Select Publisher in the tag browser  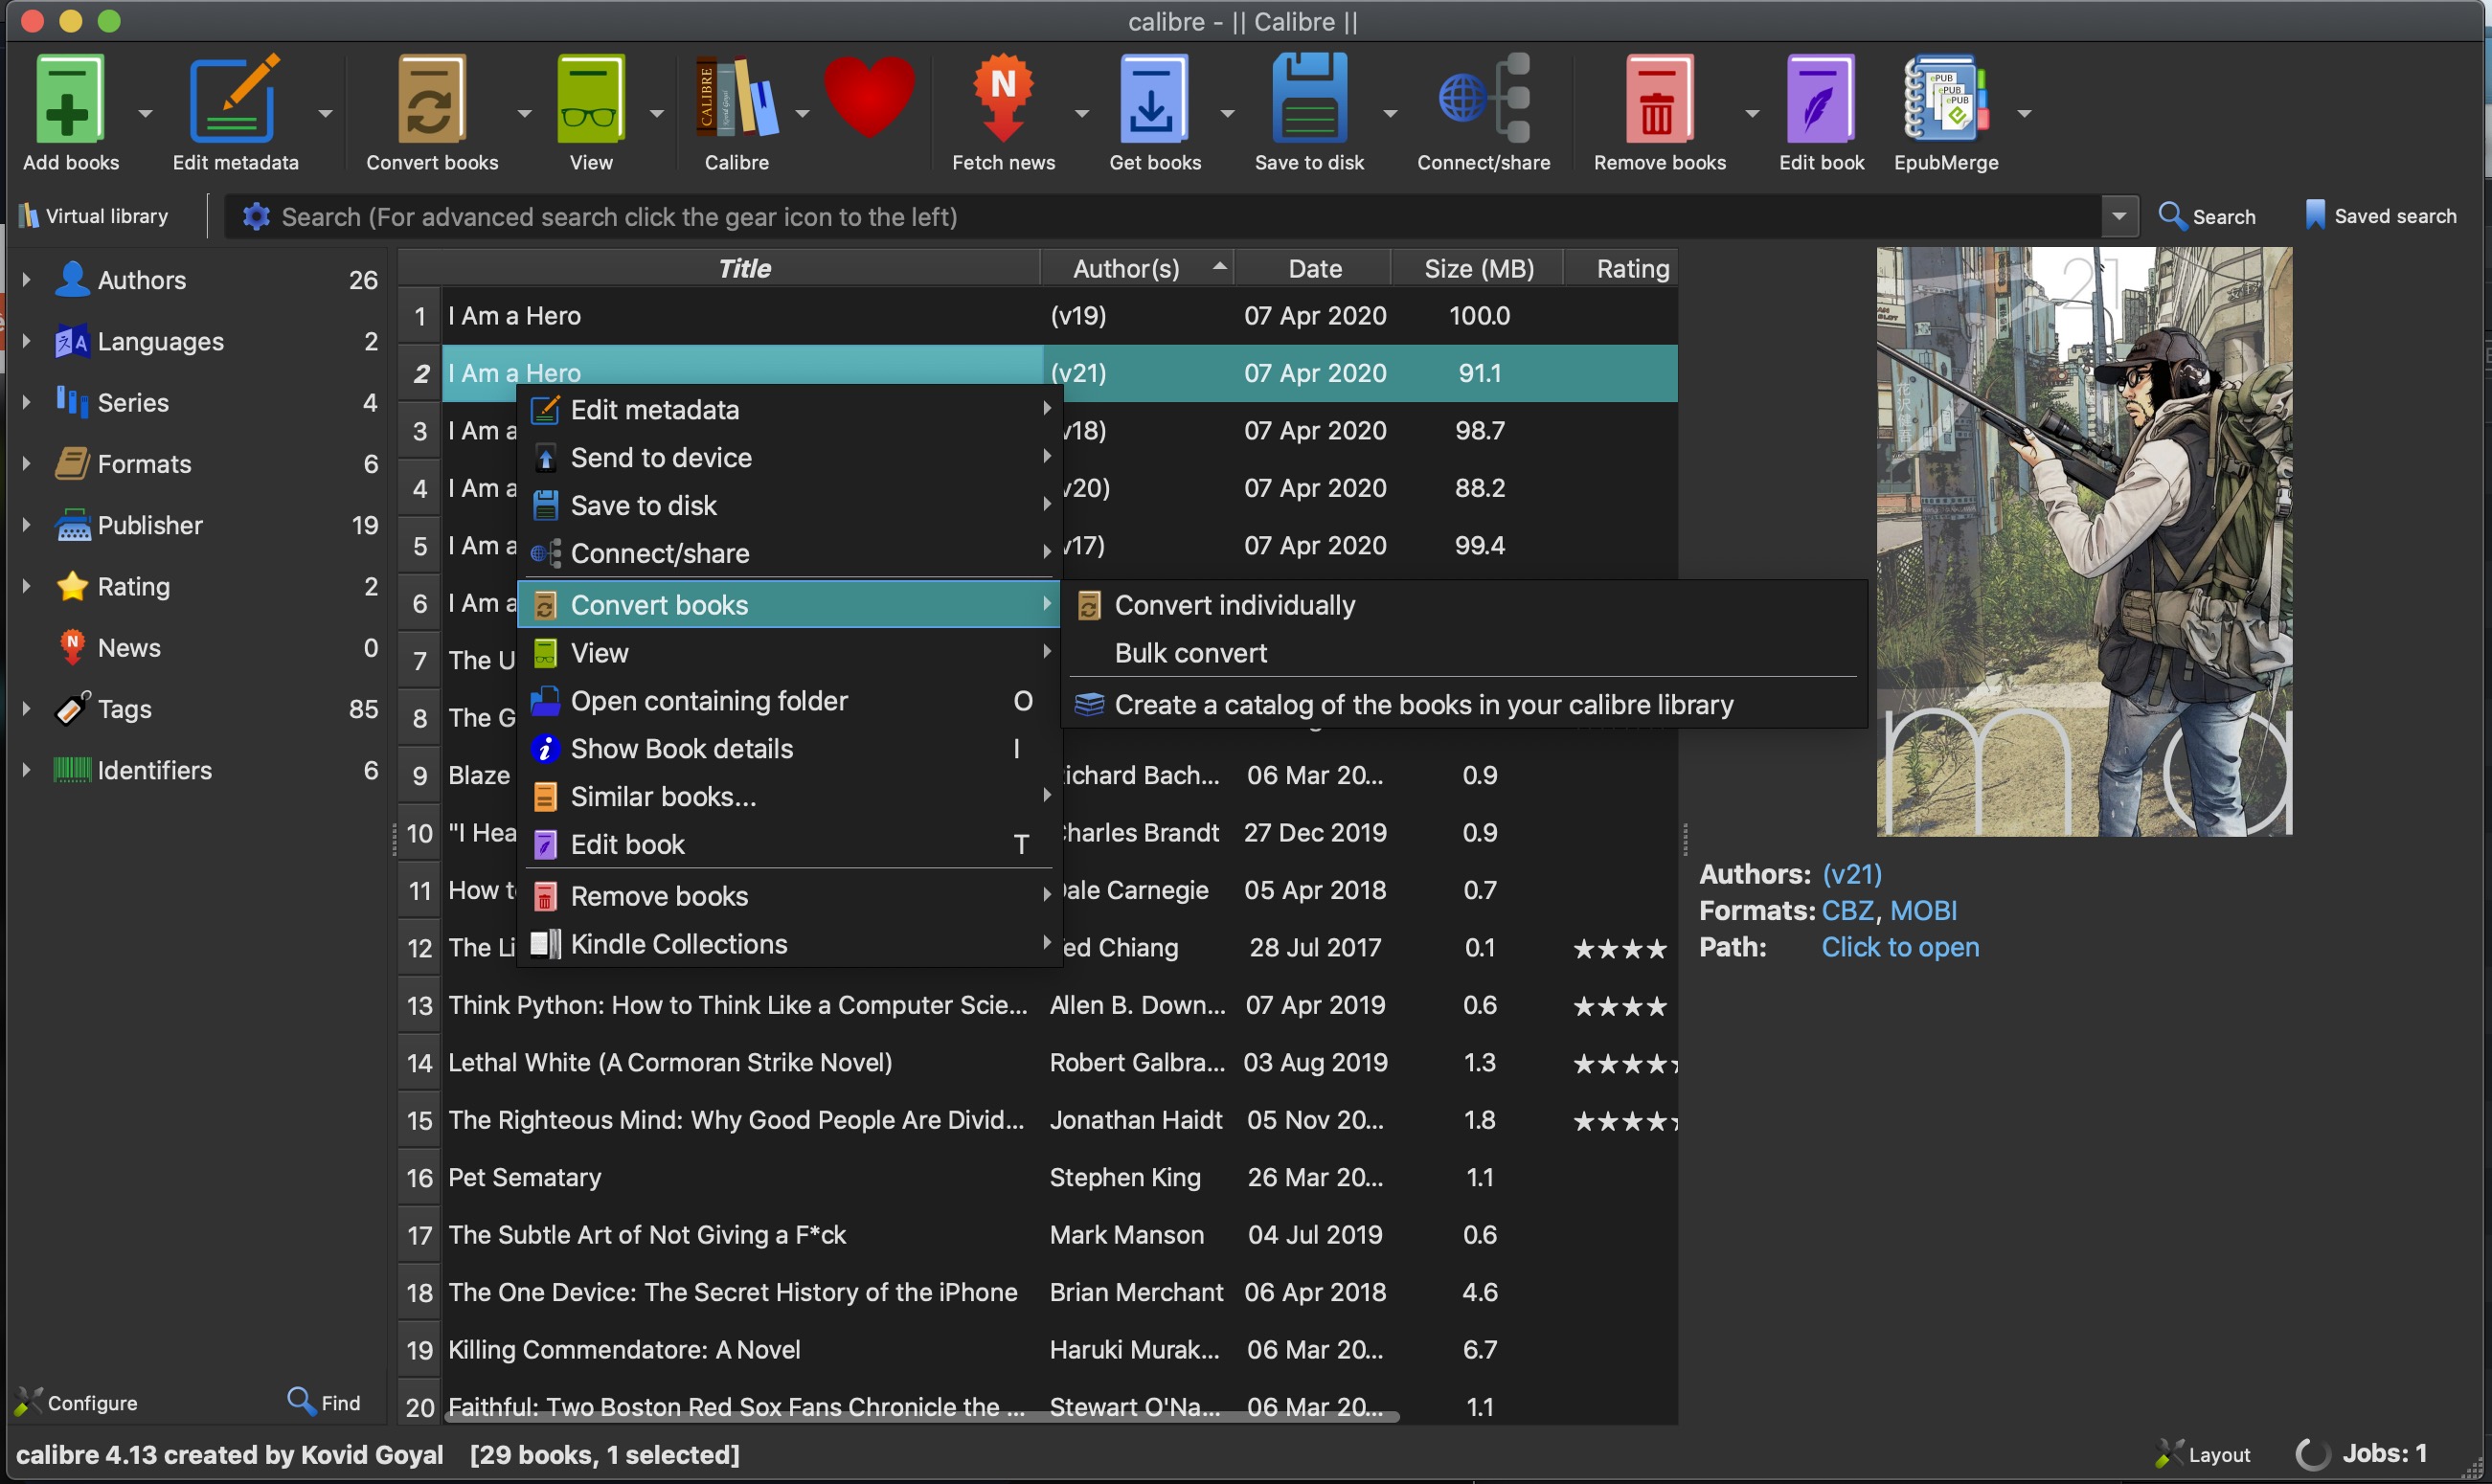150,525
